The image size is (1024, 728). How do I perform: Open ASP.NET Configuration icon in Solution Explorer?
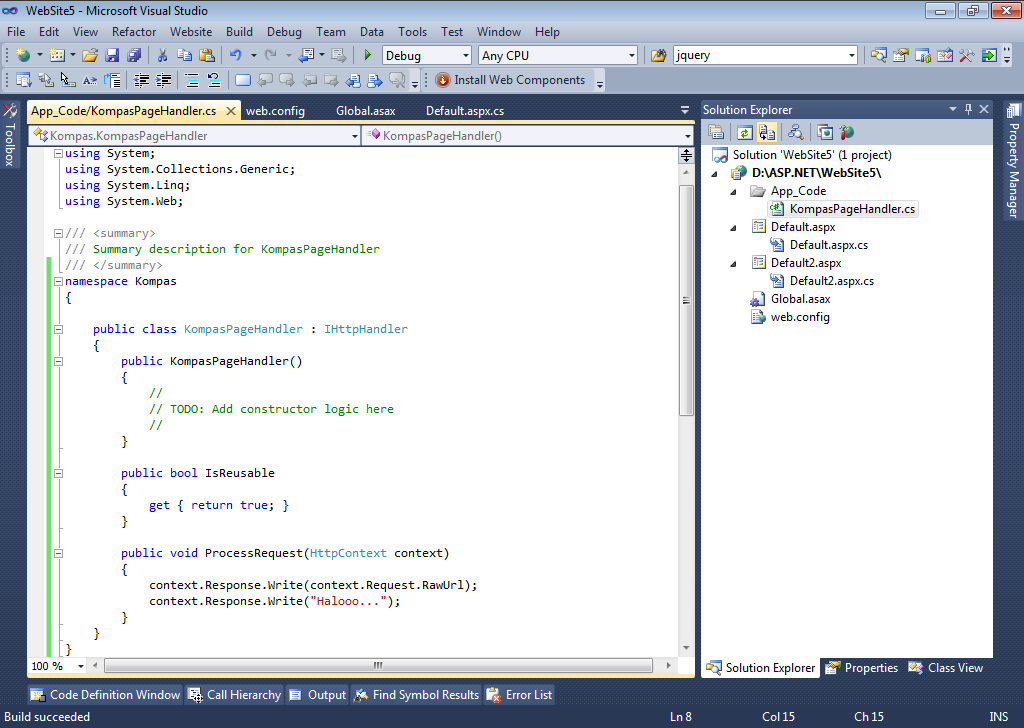(847, 133)
